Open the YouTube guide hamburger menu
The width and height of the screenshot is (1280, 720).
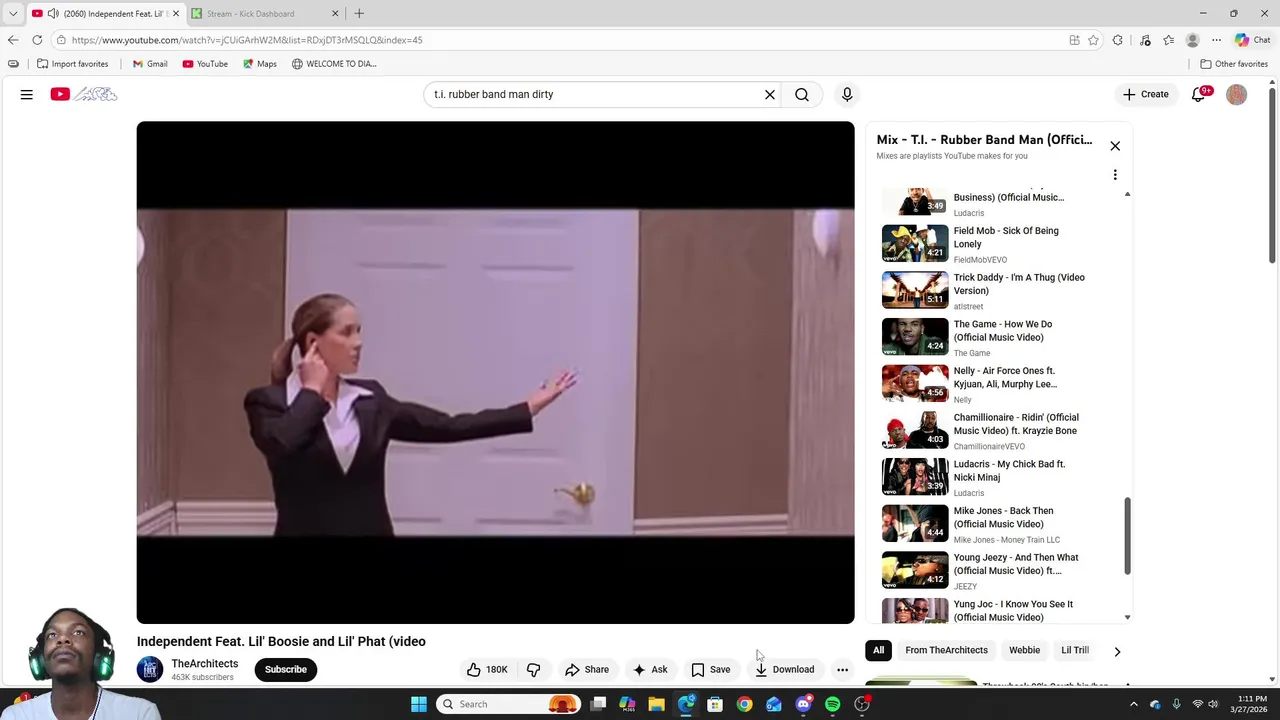coord(27,94)
